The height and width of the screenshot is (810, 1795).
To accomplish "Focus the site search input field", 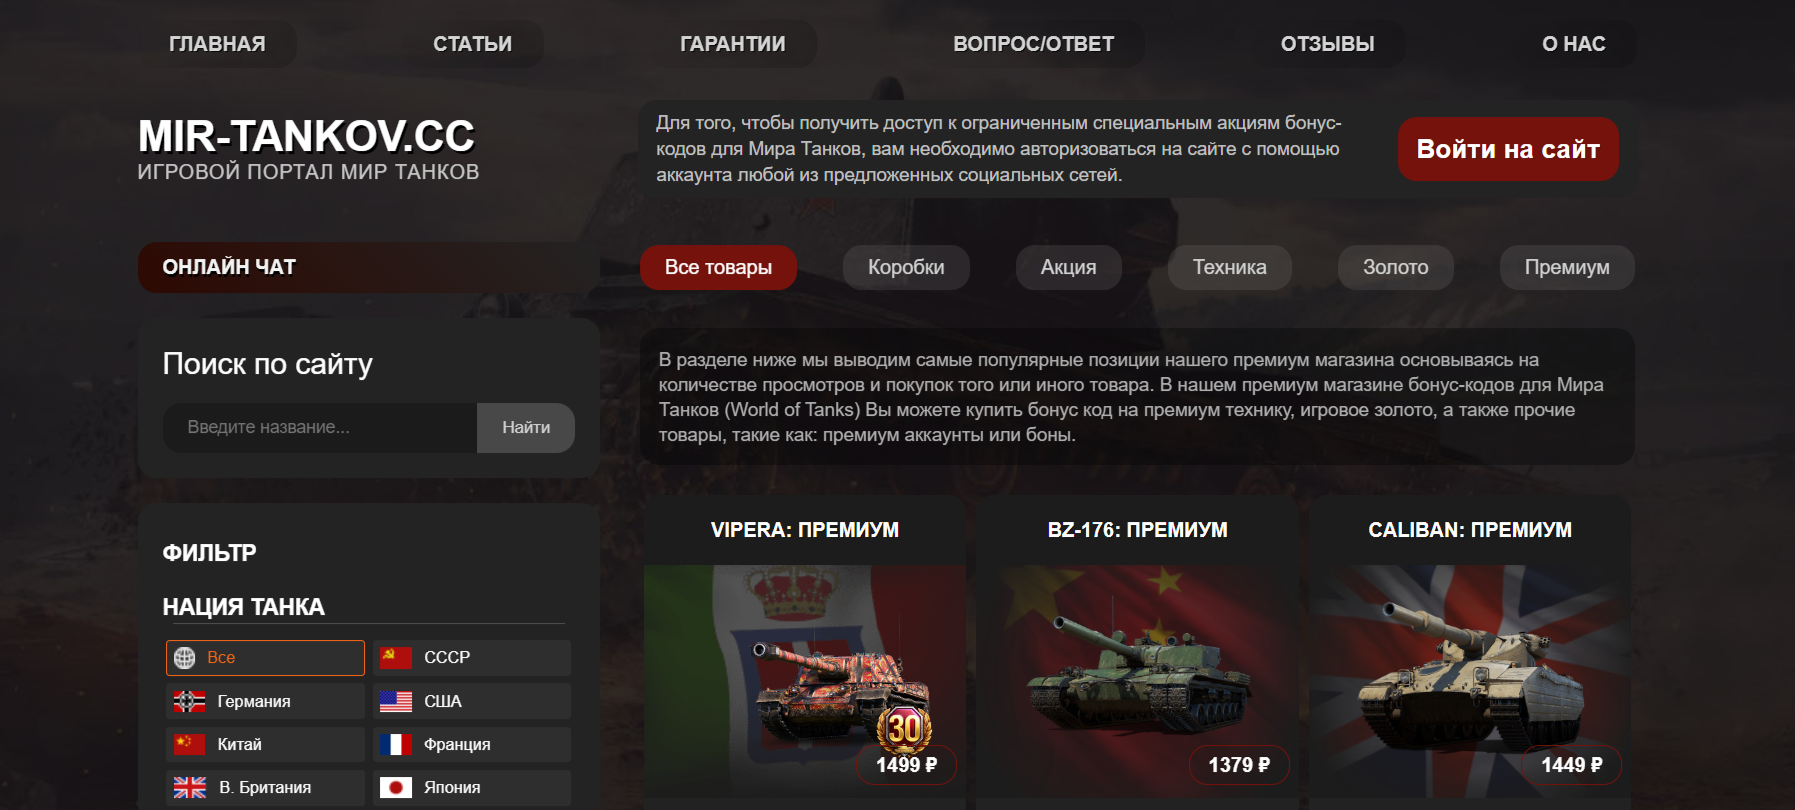I will [x=320, y=428].
